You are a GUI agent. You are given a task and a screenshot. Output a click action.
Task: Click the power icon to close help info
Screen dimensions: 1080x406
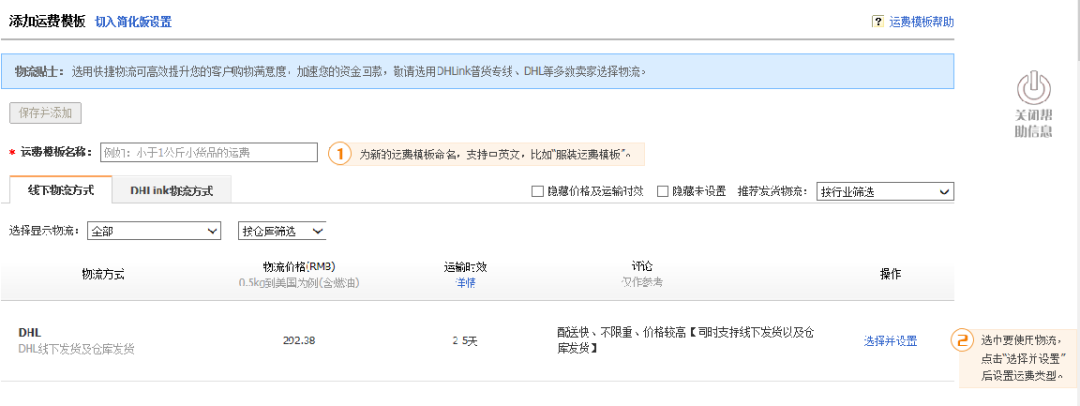pos(1034,88)
